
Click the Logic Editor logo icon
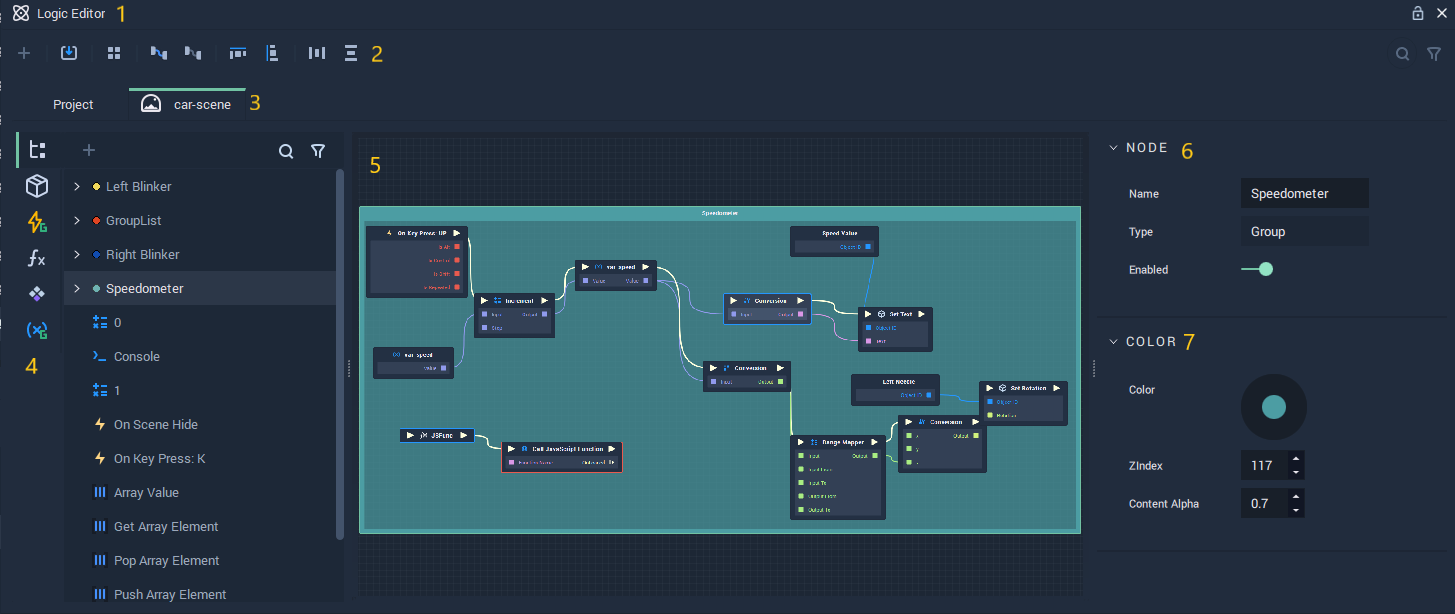[20, 14]
